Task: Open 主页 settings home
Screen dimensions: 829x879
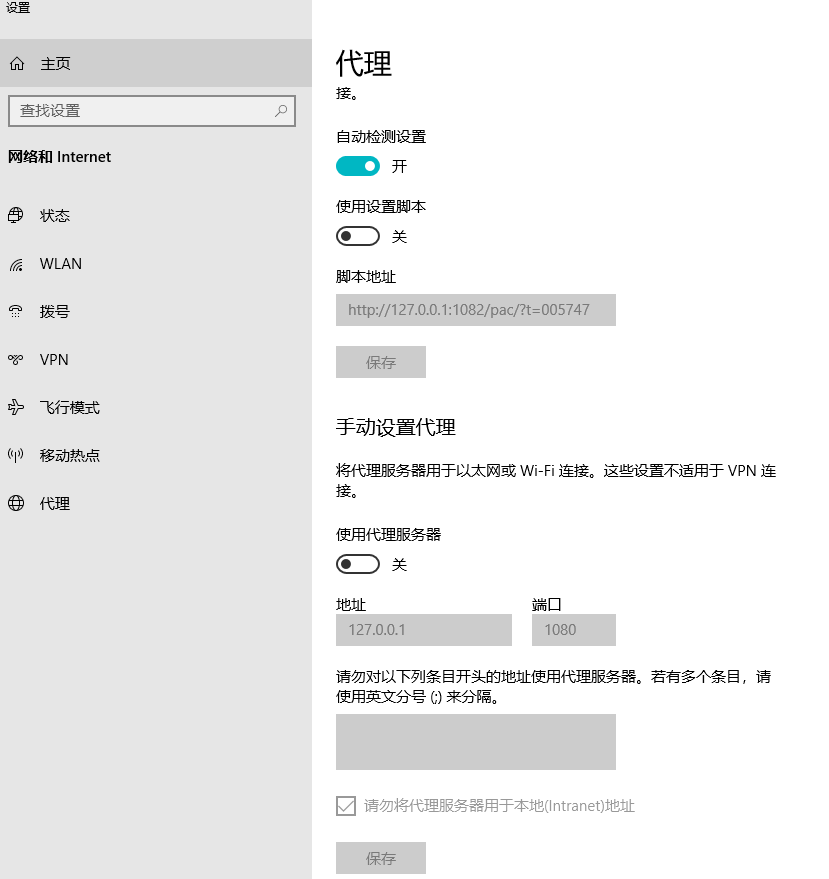Action: [x=156, y=63]
